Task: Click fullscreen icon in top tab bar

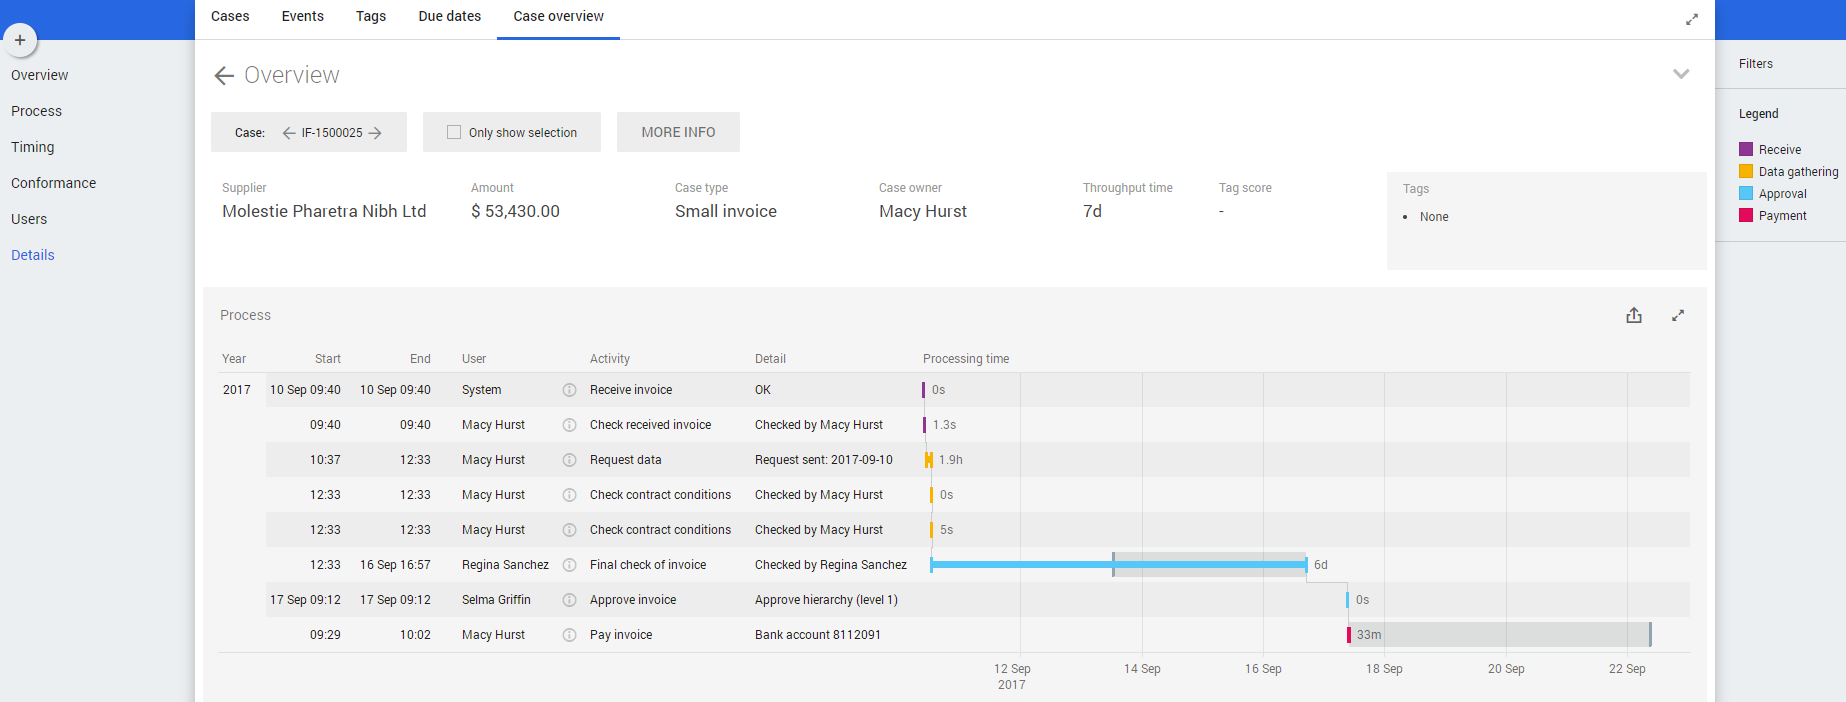Action: pyautogui.click(x=1692, y=19)
